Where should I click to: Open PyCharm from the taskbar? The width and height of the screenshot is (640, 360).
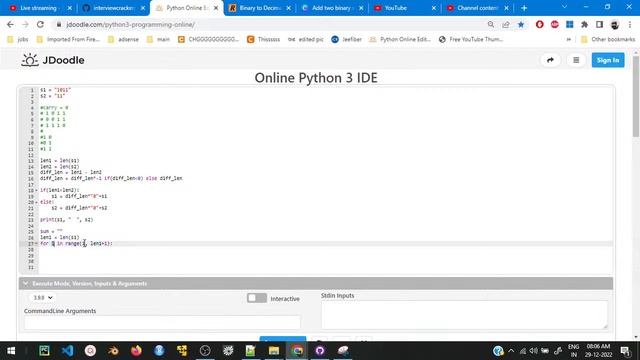[x=44, y=351]
